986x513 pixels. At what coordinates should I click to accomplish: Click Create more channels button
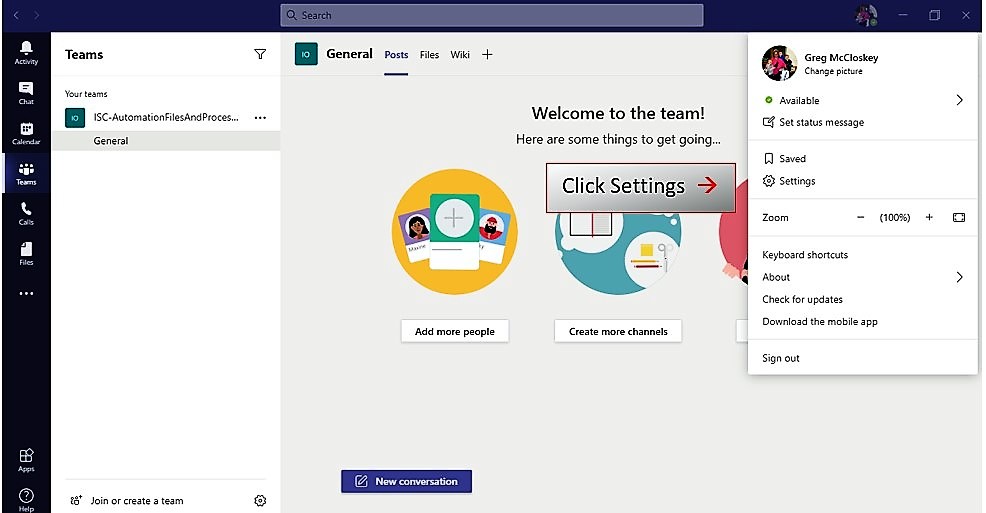pyautogui.click(x=618, y=331)
